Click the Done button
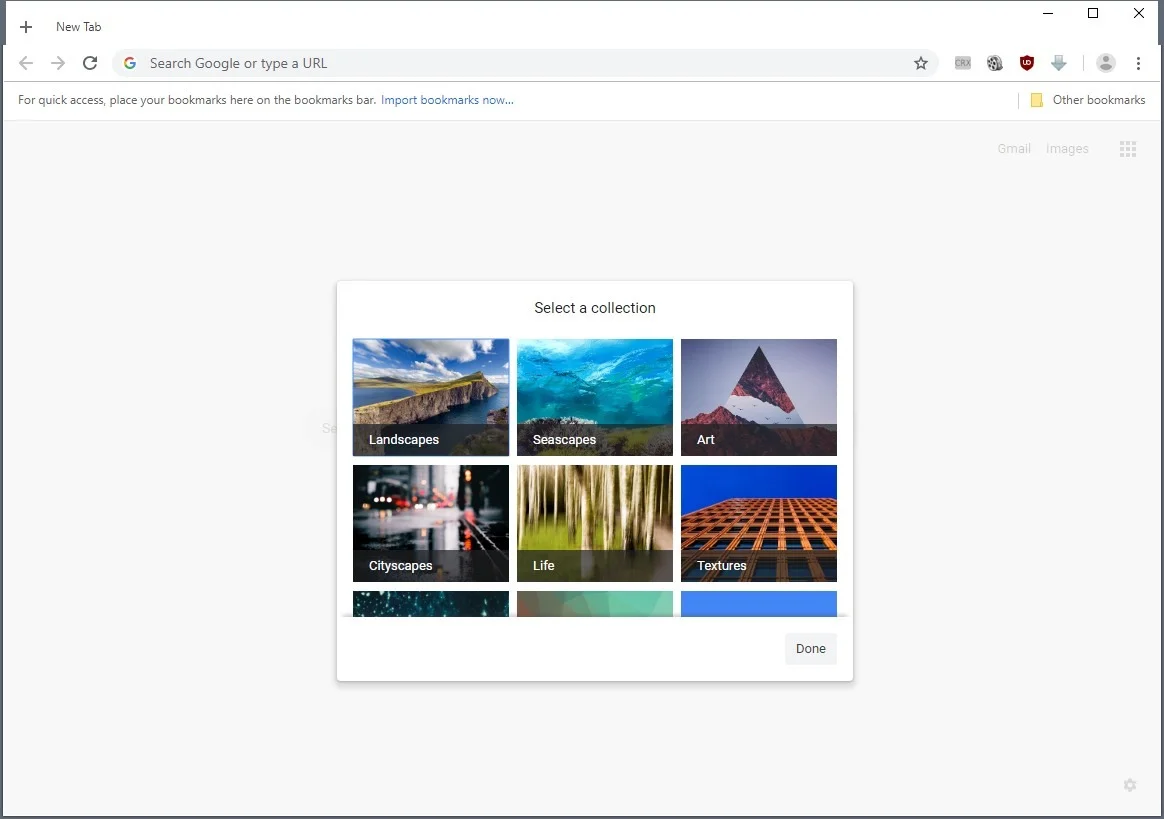Viewport: 1164px width, 819px height. click(x=811, y=649)
